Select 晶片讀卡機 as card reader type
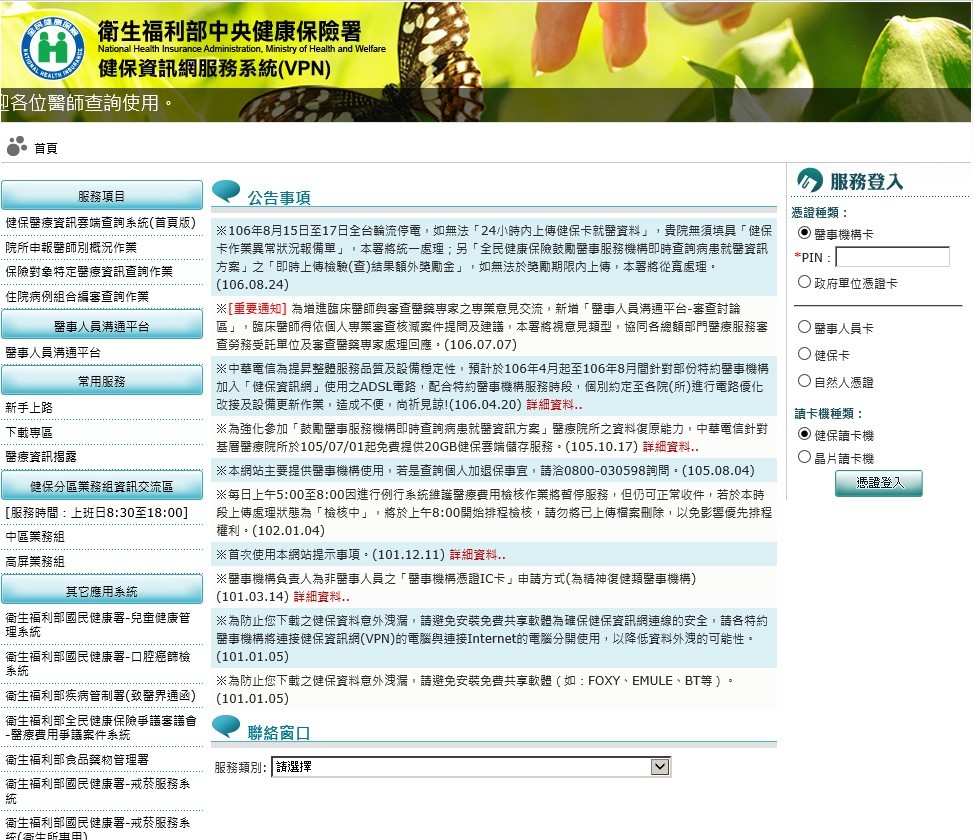This screenshot has width=973, height=840. [x=804, y=457]
